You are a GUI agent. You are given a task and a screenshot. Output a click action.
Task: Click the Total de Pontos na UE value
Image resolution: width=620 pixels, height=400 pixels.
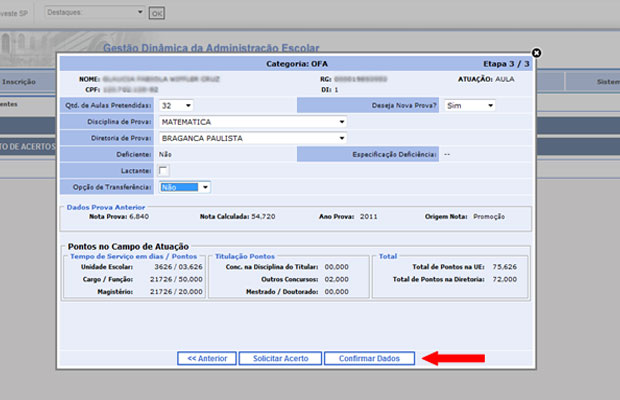click(503, 267)
